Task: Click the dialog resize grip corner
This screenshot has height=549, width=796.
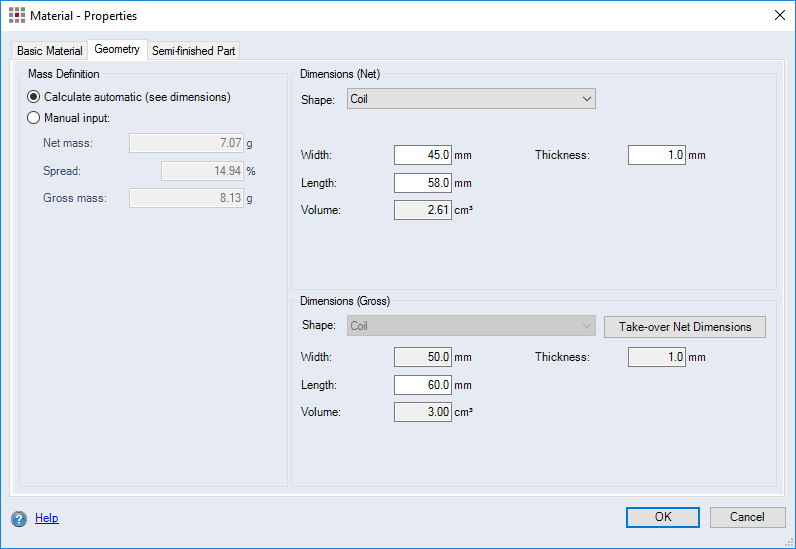Action: point(789,542)
